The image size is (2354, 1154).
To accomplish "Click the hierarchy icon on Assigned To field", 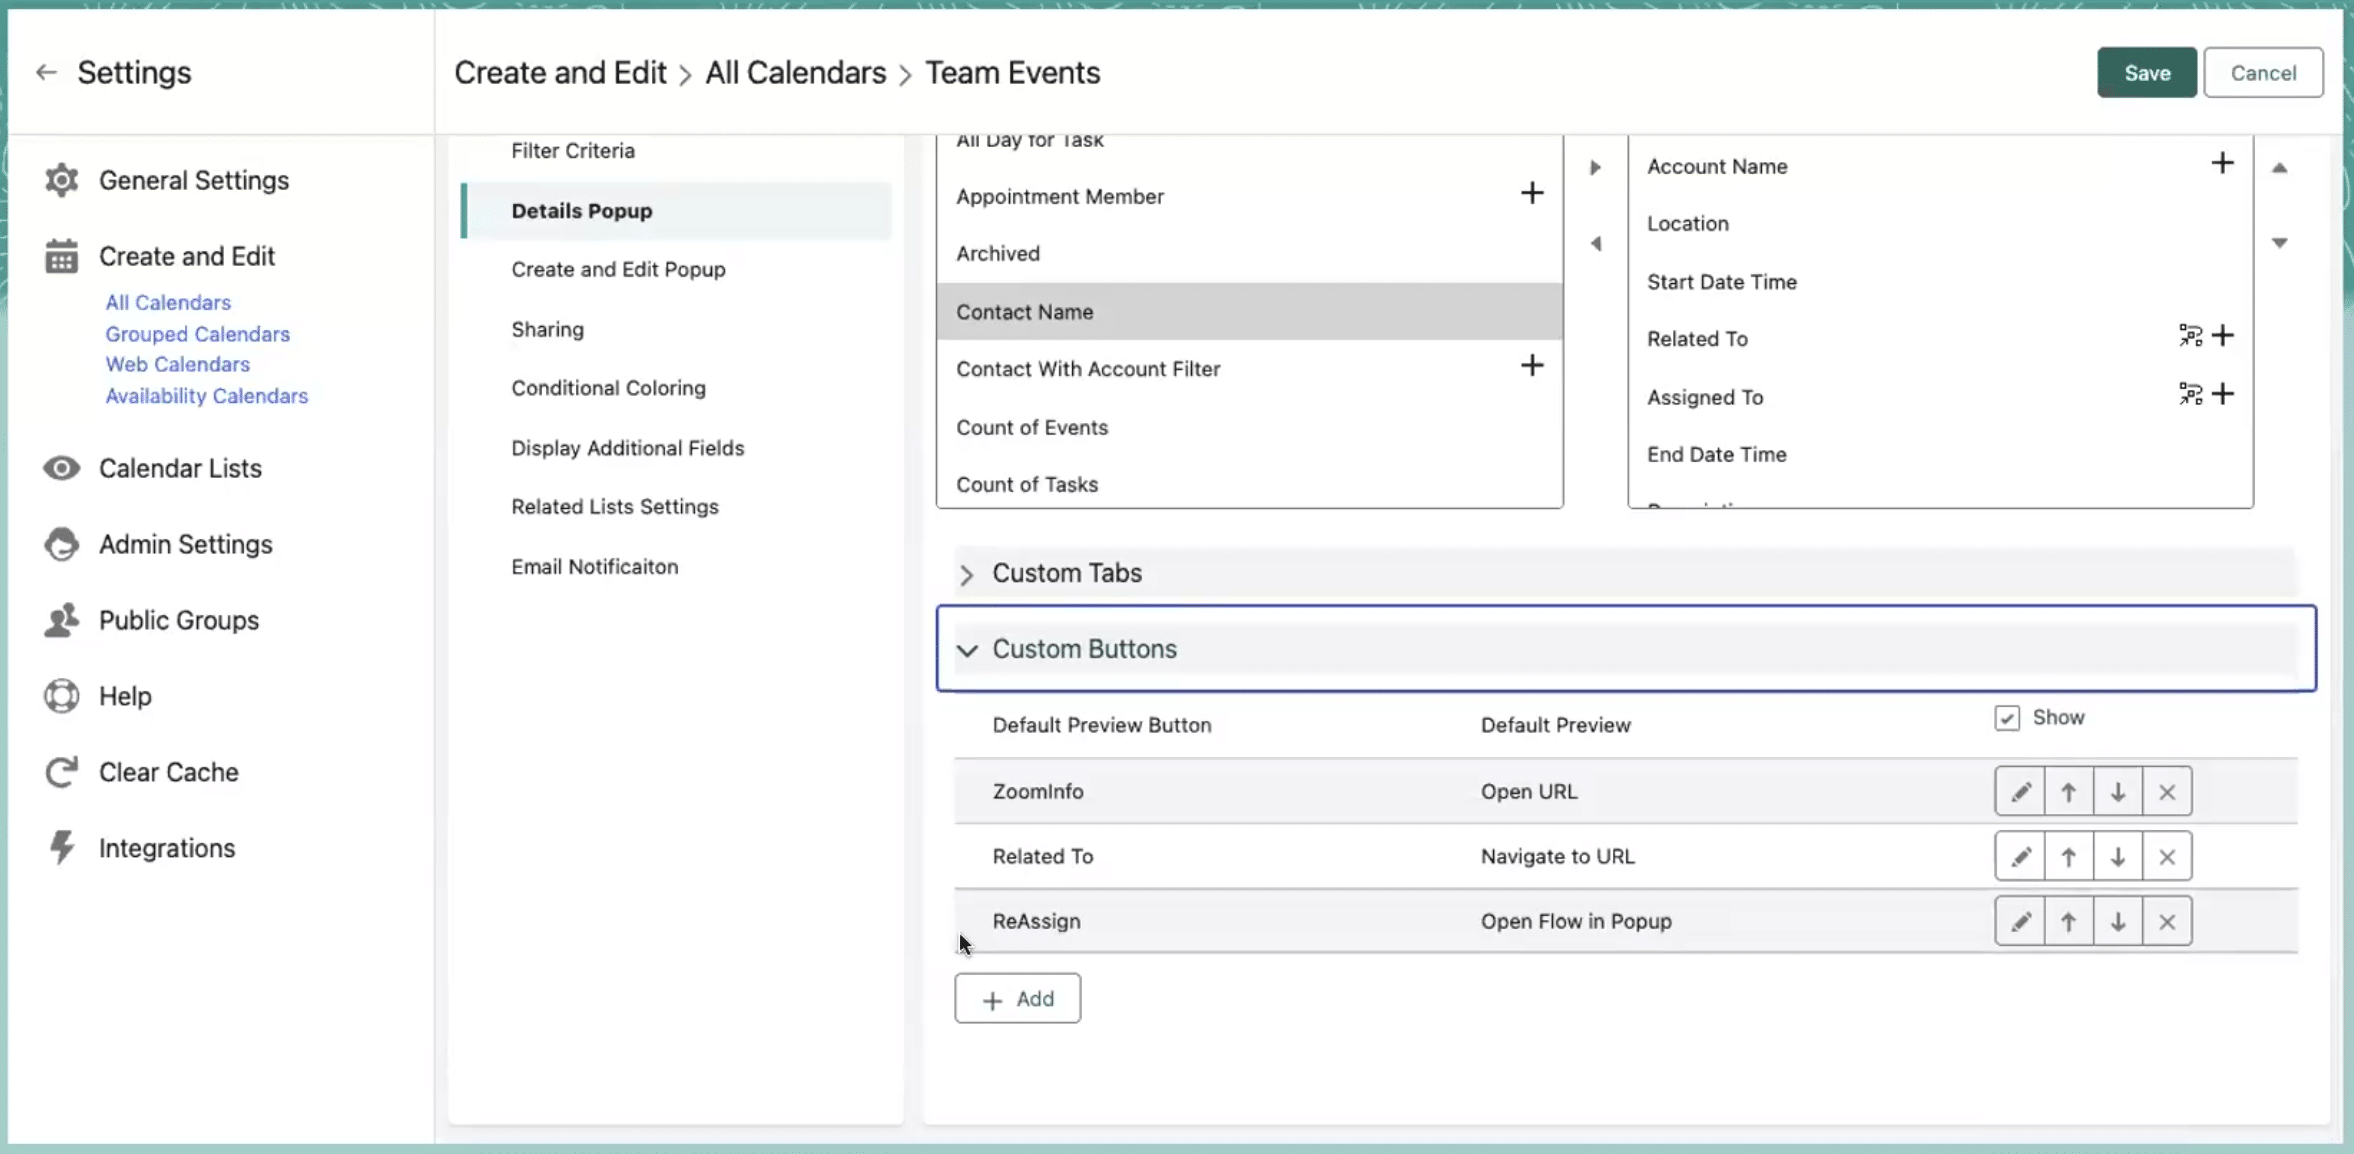I will (2190, 394).
